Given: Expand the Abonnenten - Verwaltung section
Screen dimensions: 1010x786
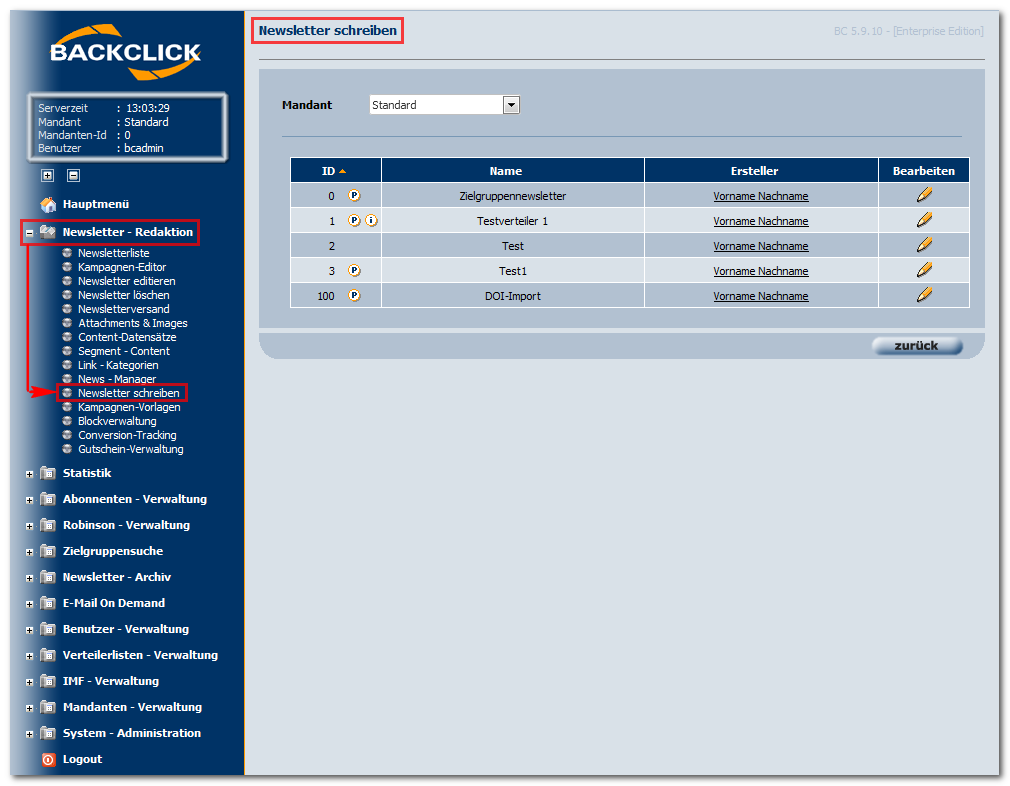Looking at the screenshot, I should tap(30, 500).
